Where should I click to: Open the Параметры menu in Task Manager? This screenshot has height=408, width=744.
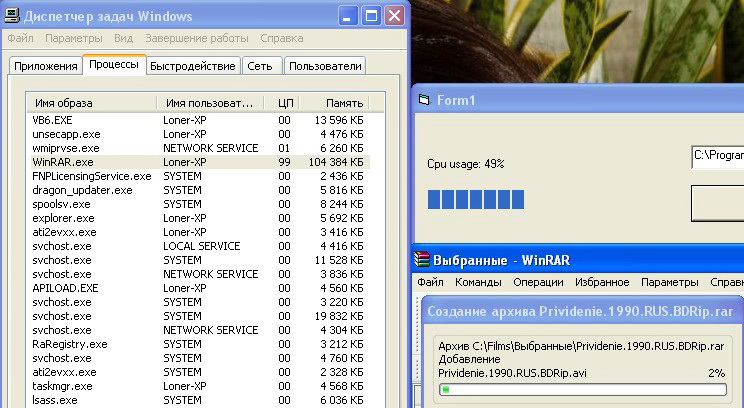click(74, 38)
